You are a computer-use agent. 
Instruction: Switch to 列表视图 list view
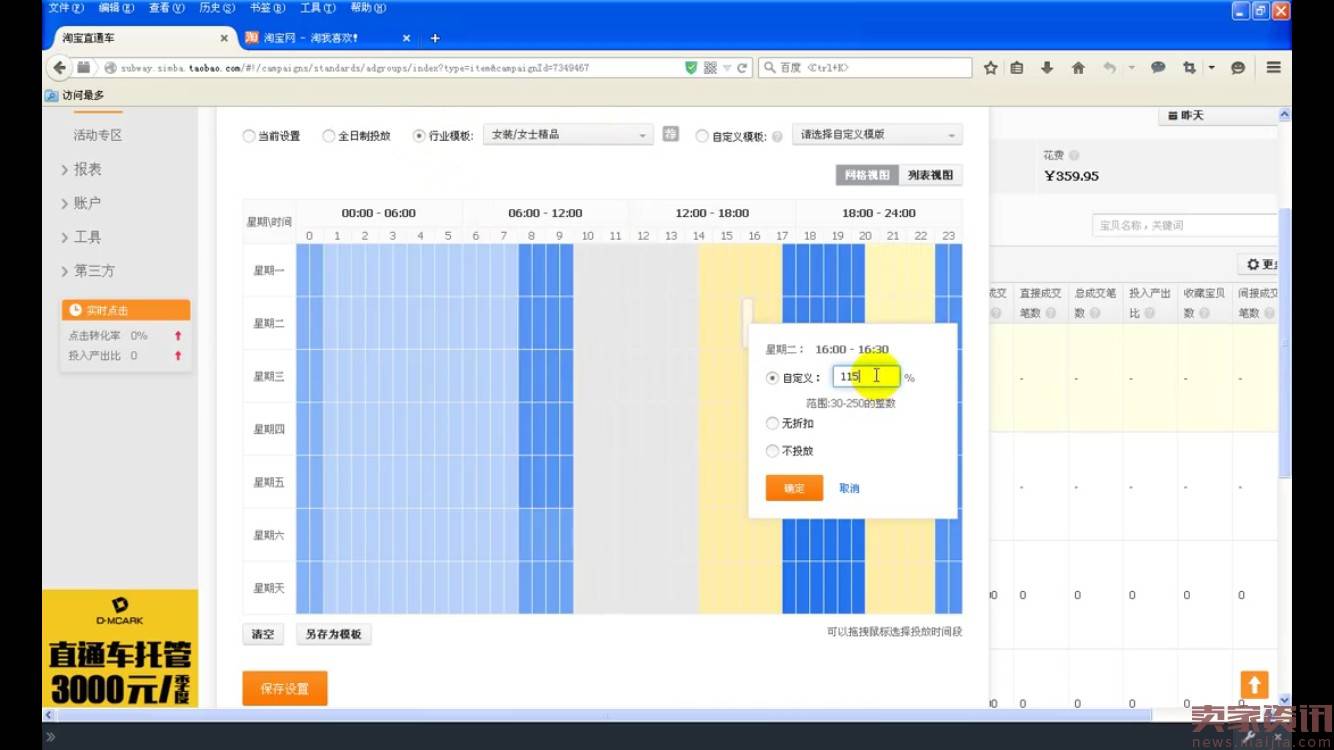click(x=930, y=175)
